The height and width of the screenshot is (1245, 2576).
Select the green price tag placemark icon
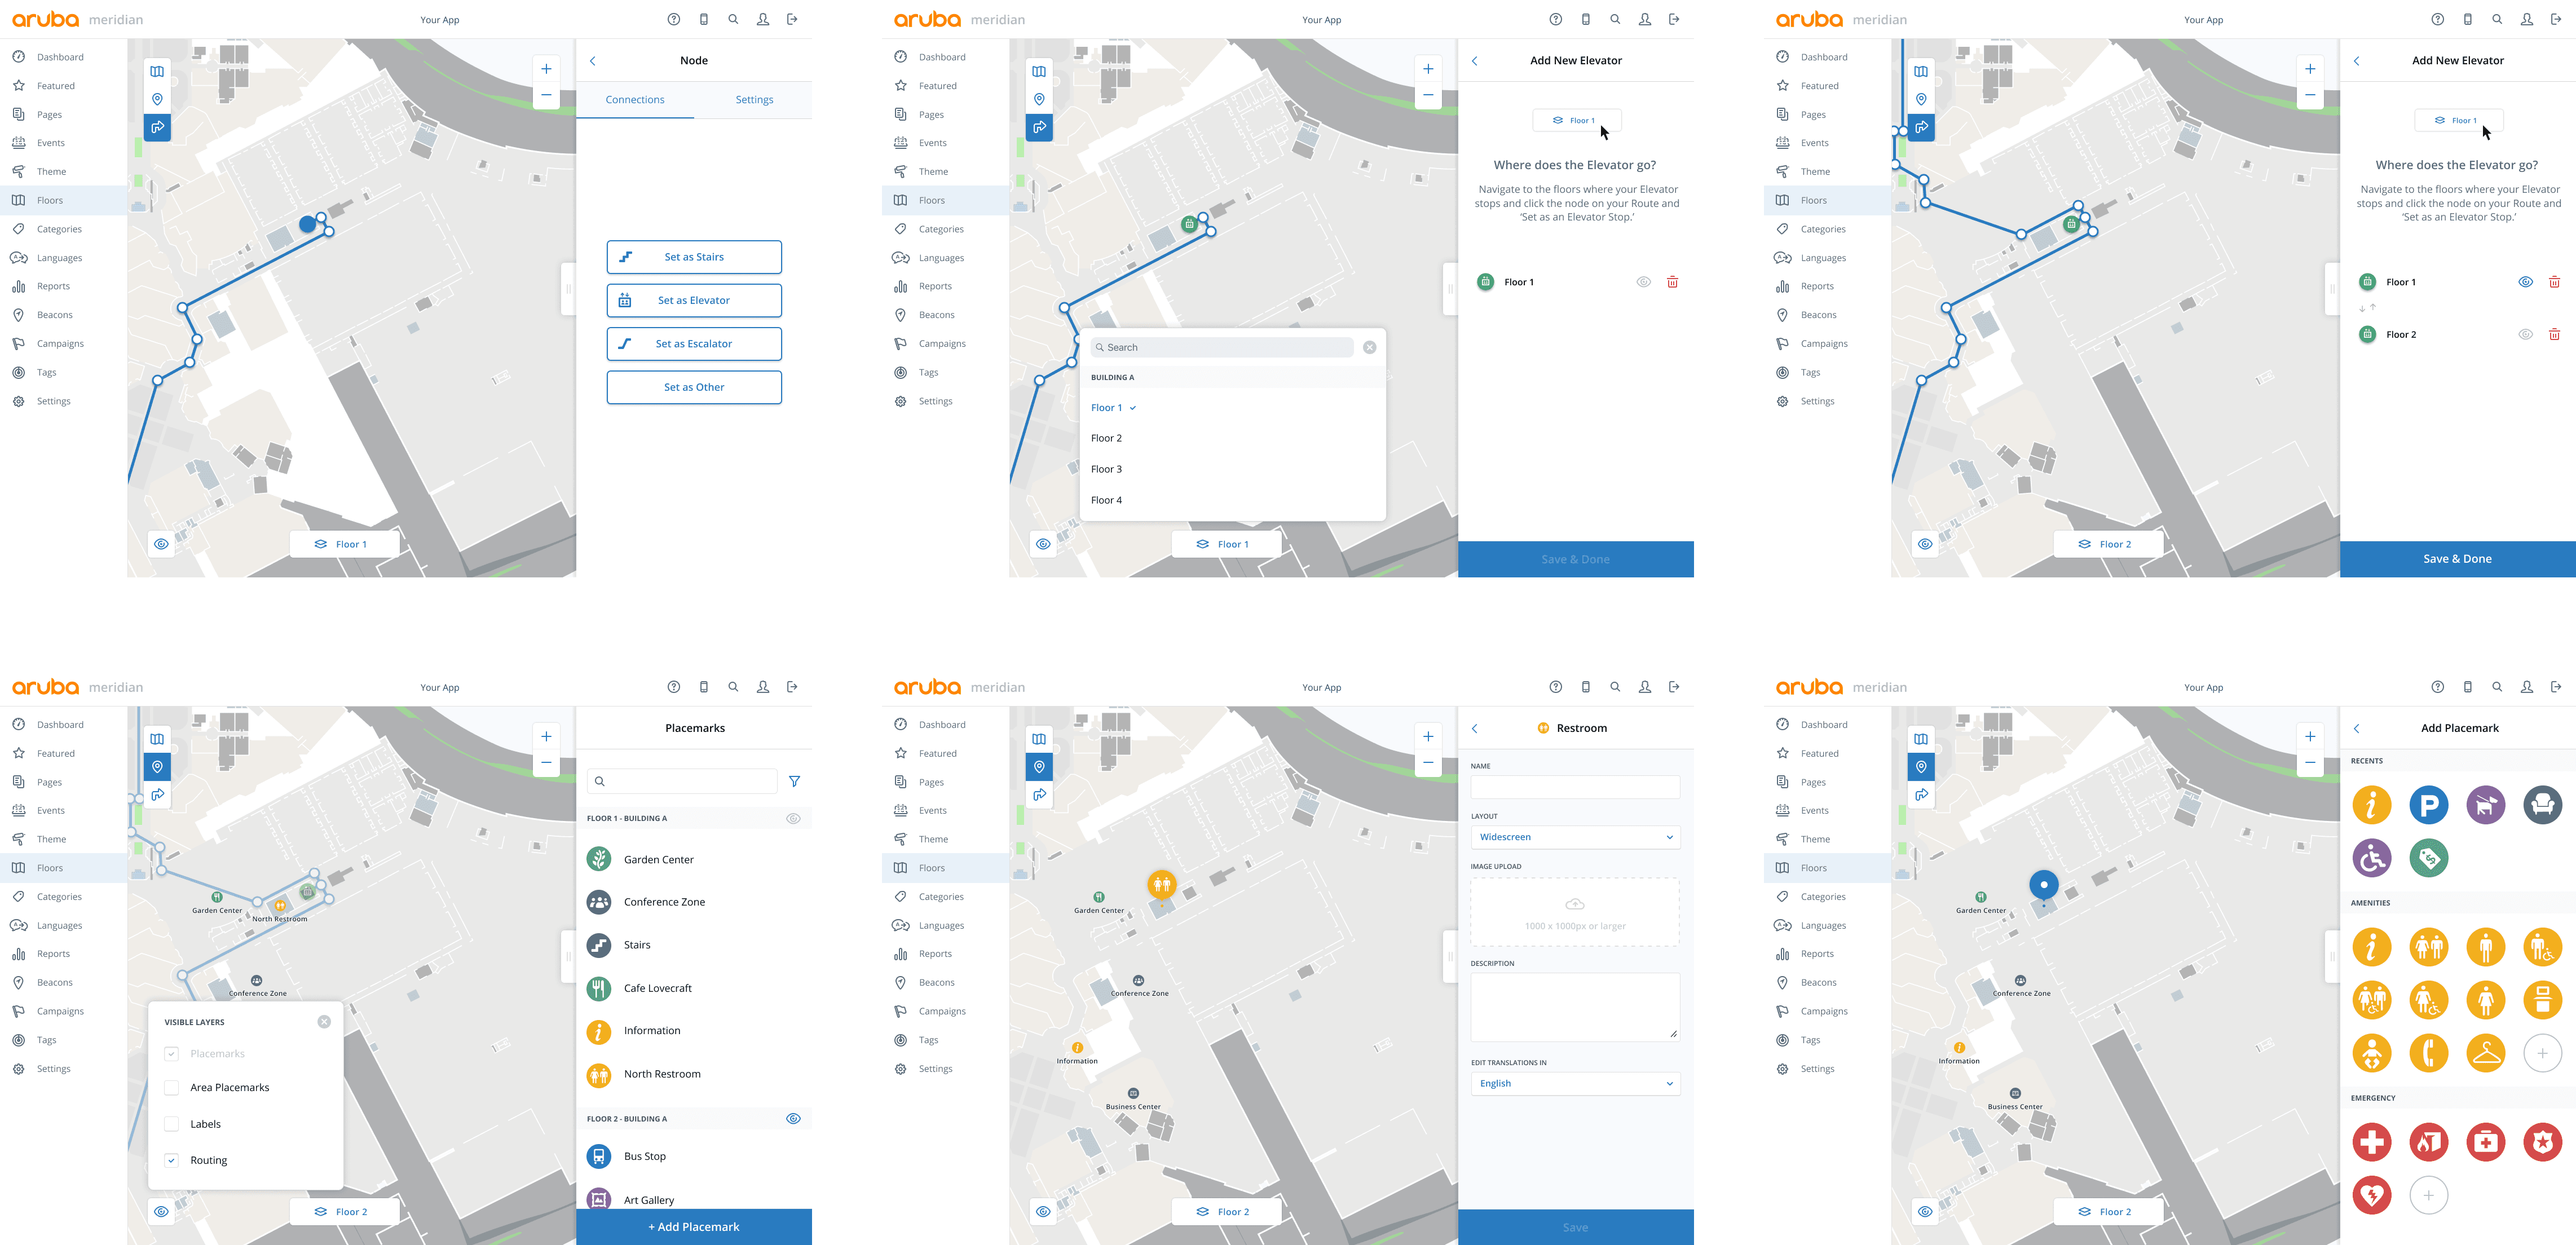pos(2428,858)
